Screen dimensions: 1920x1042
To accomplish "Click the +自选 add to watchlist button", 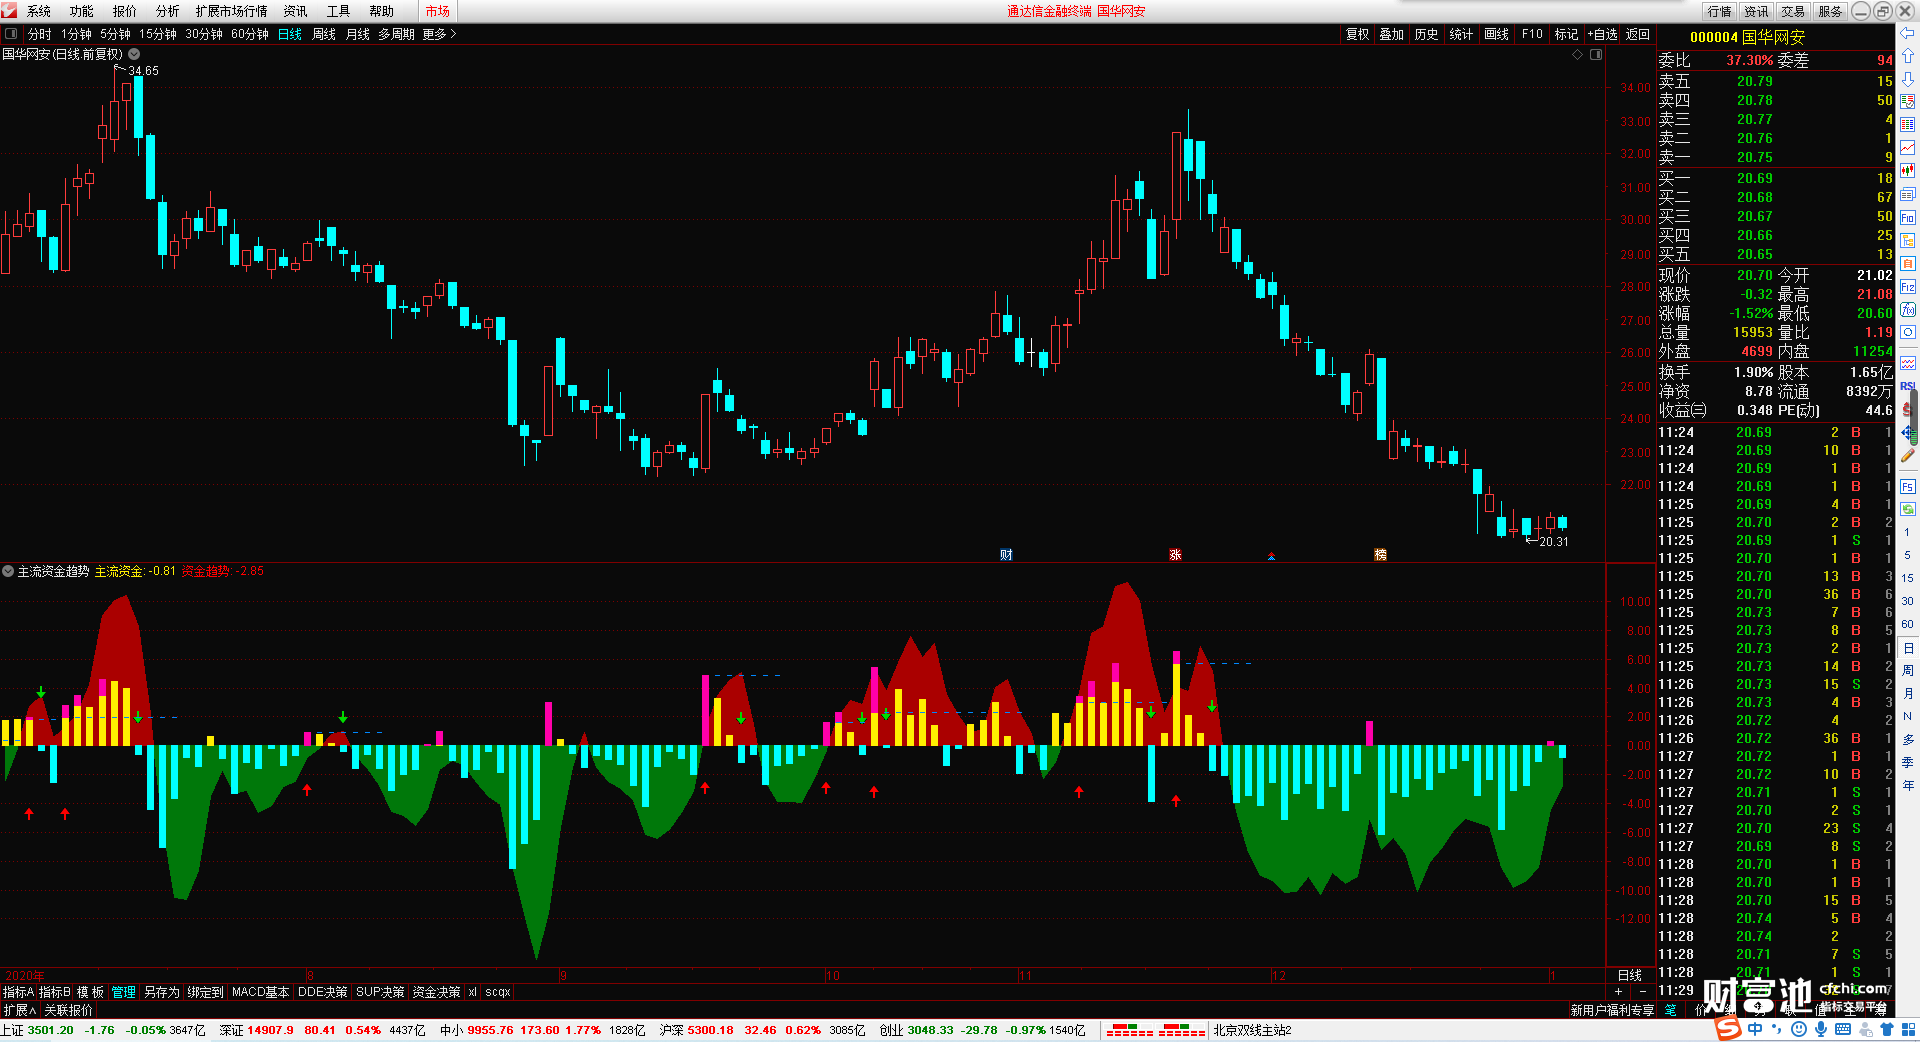I will pos(1603,34).
